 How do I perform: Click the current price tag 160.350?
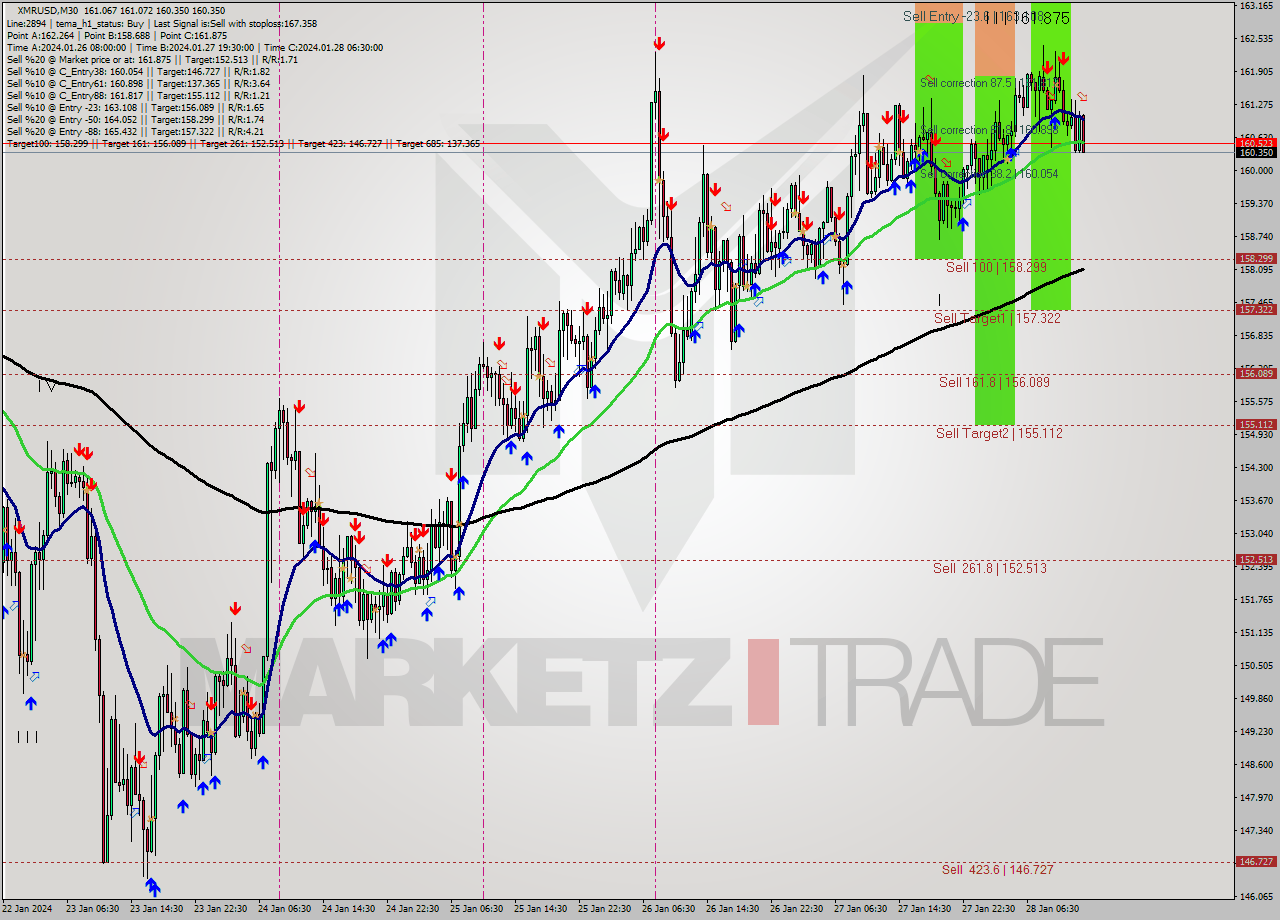[x=1256, y=153]
